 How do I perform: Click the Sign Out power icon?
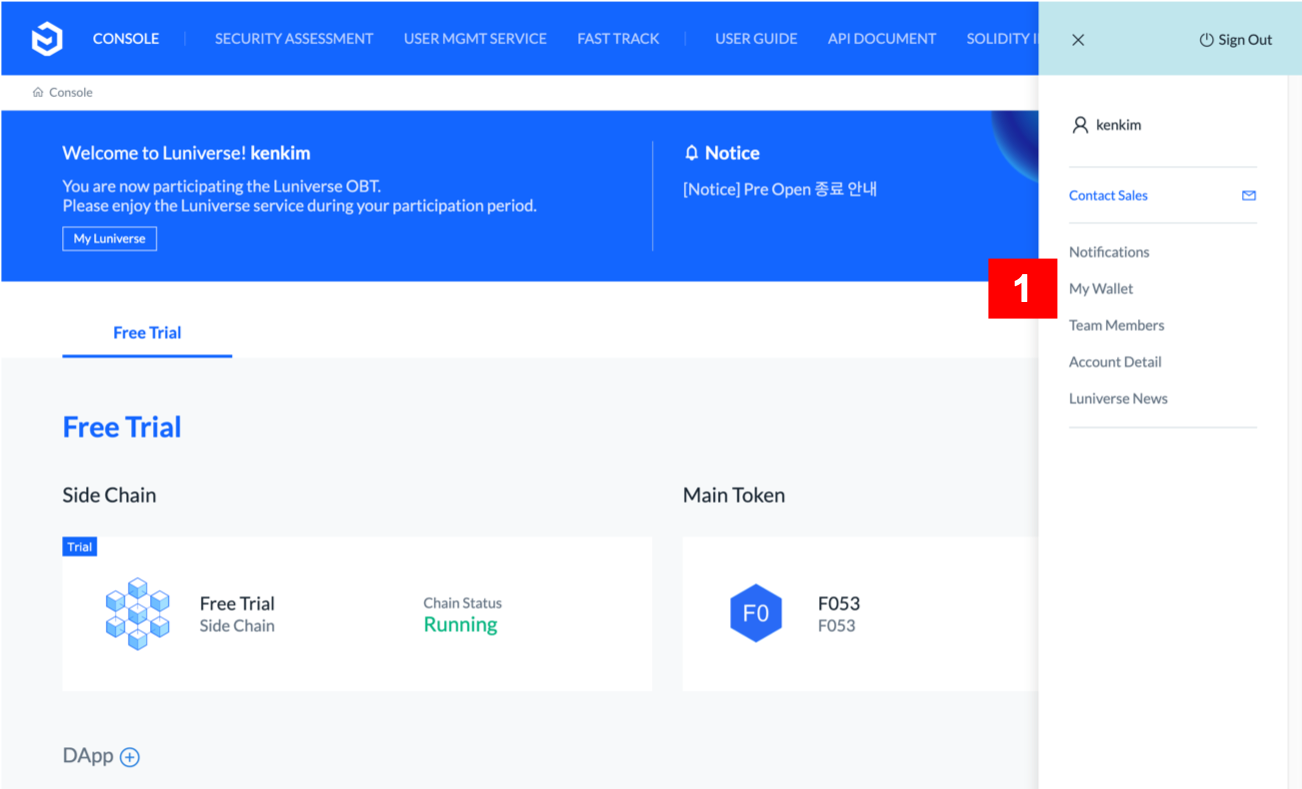coord(1206,40)
